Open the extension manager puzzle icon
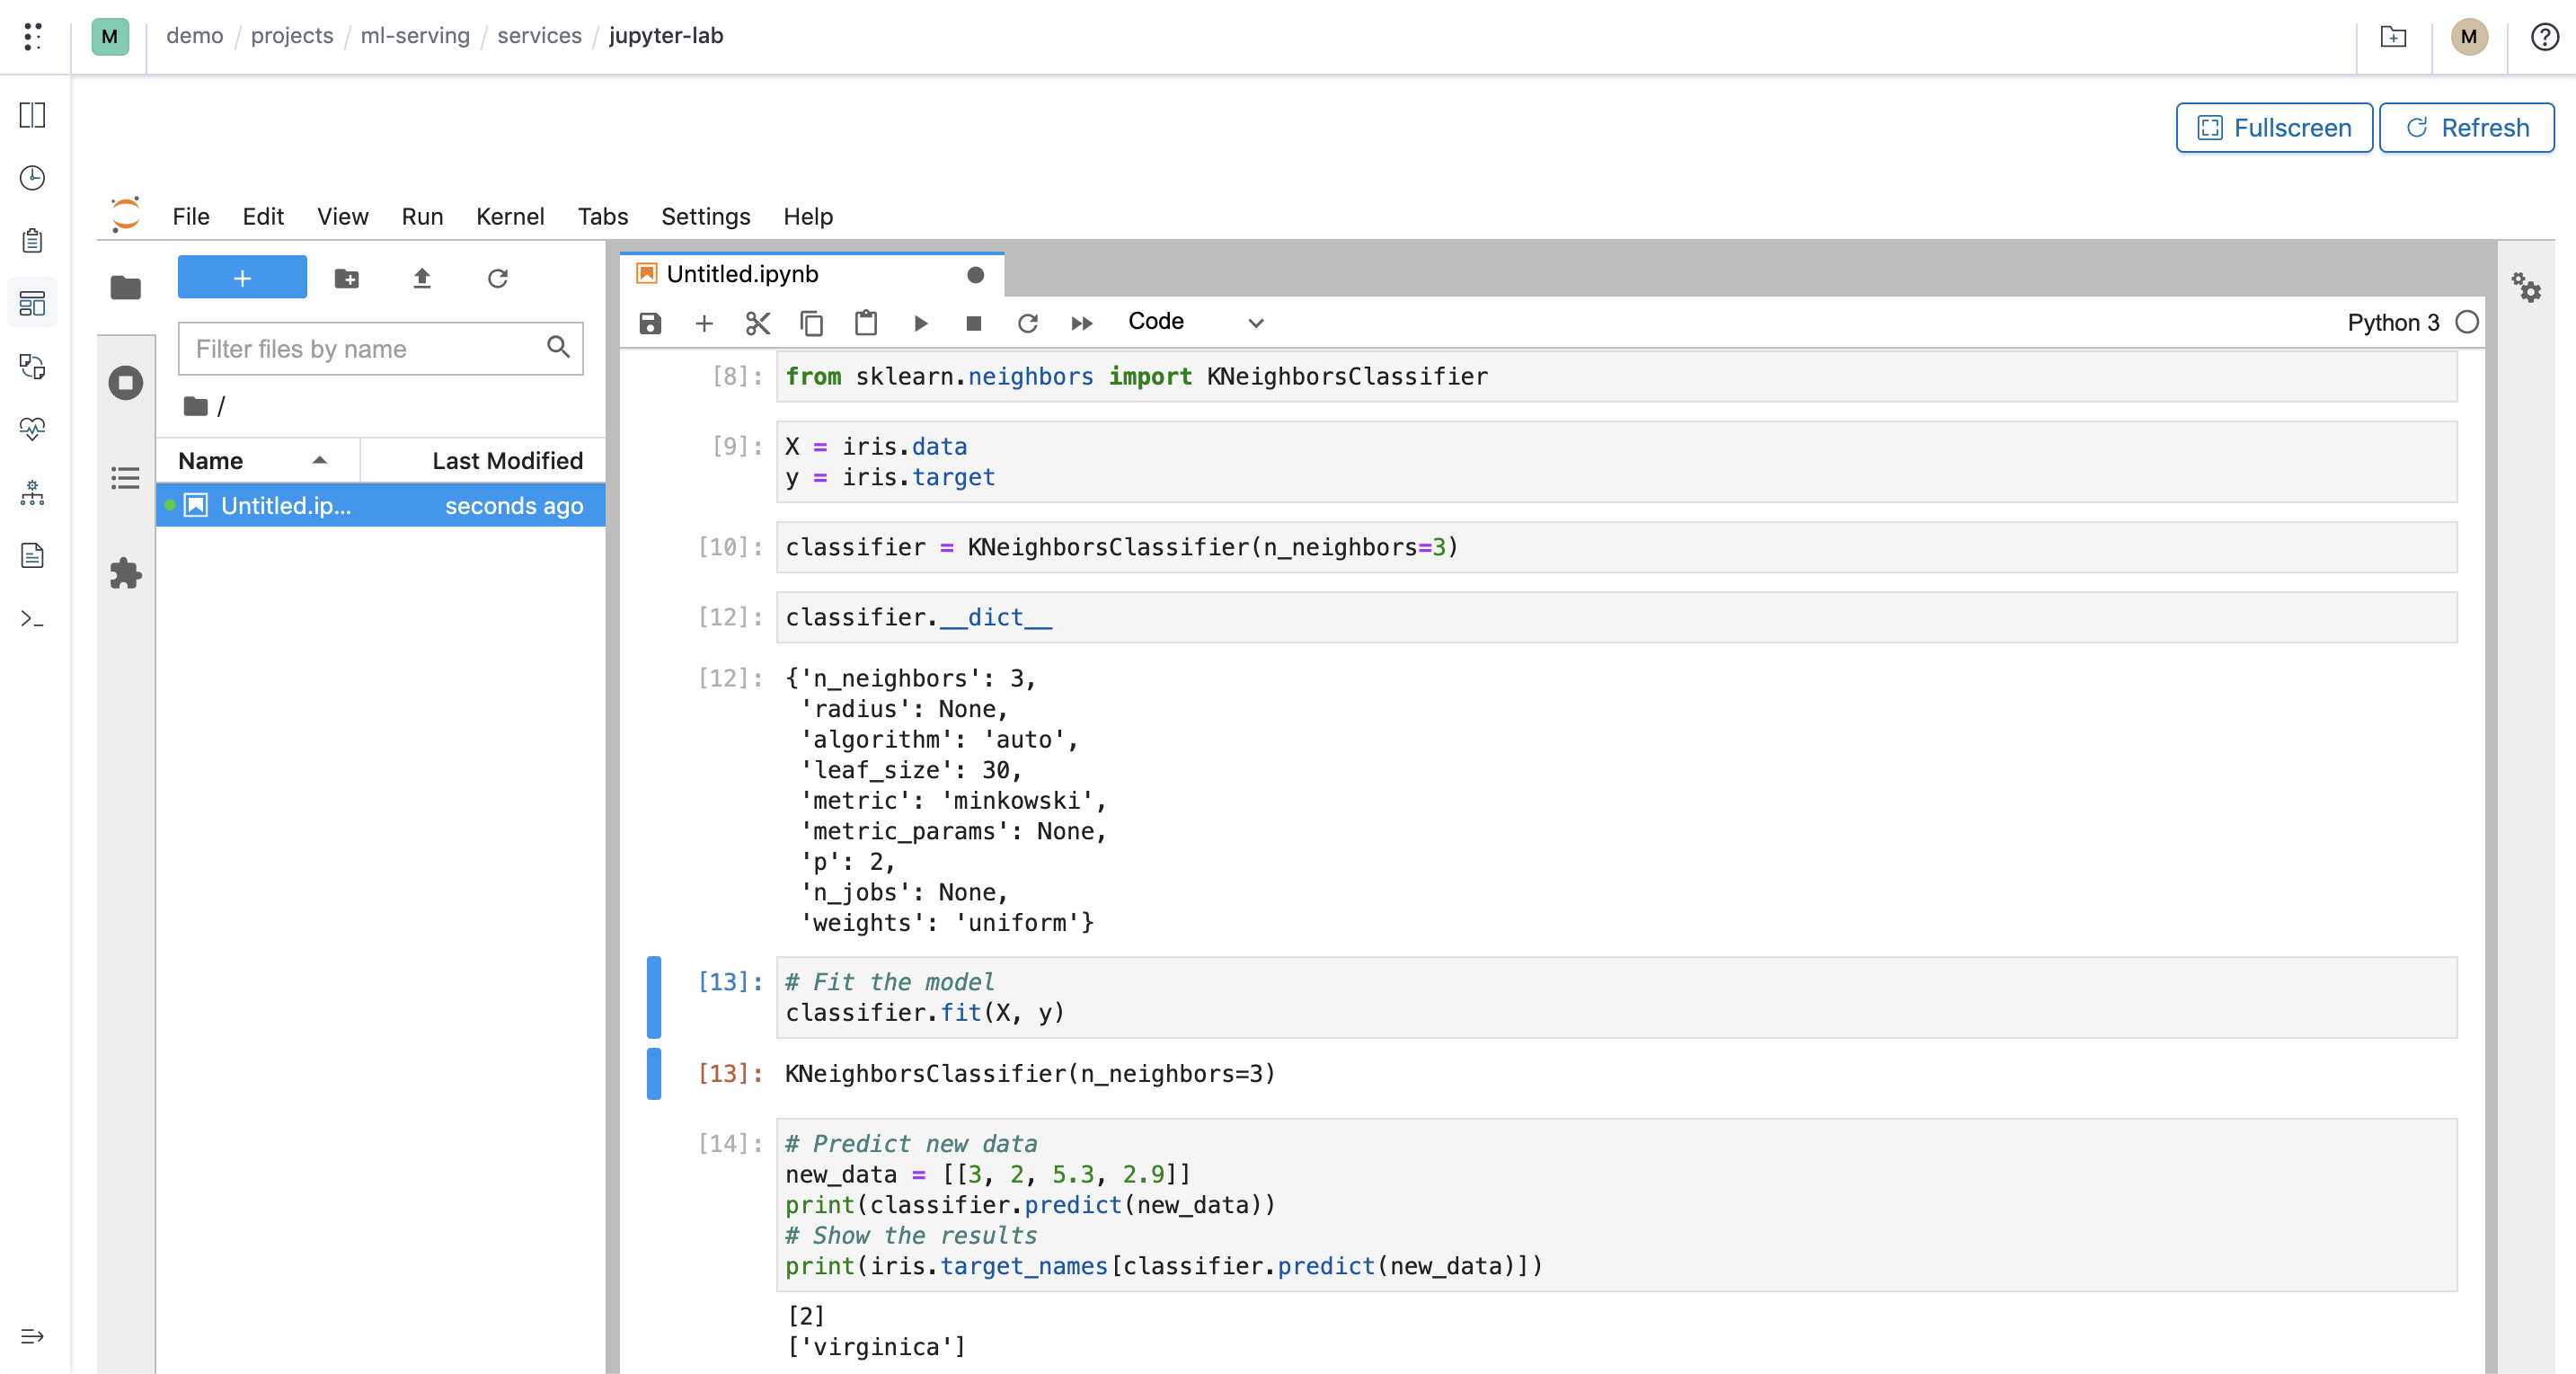This screenshot has width=2576, height=1374. point(126,574)
